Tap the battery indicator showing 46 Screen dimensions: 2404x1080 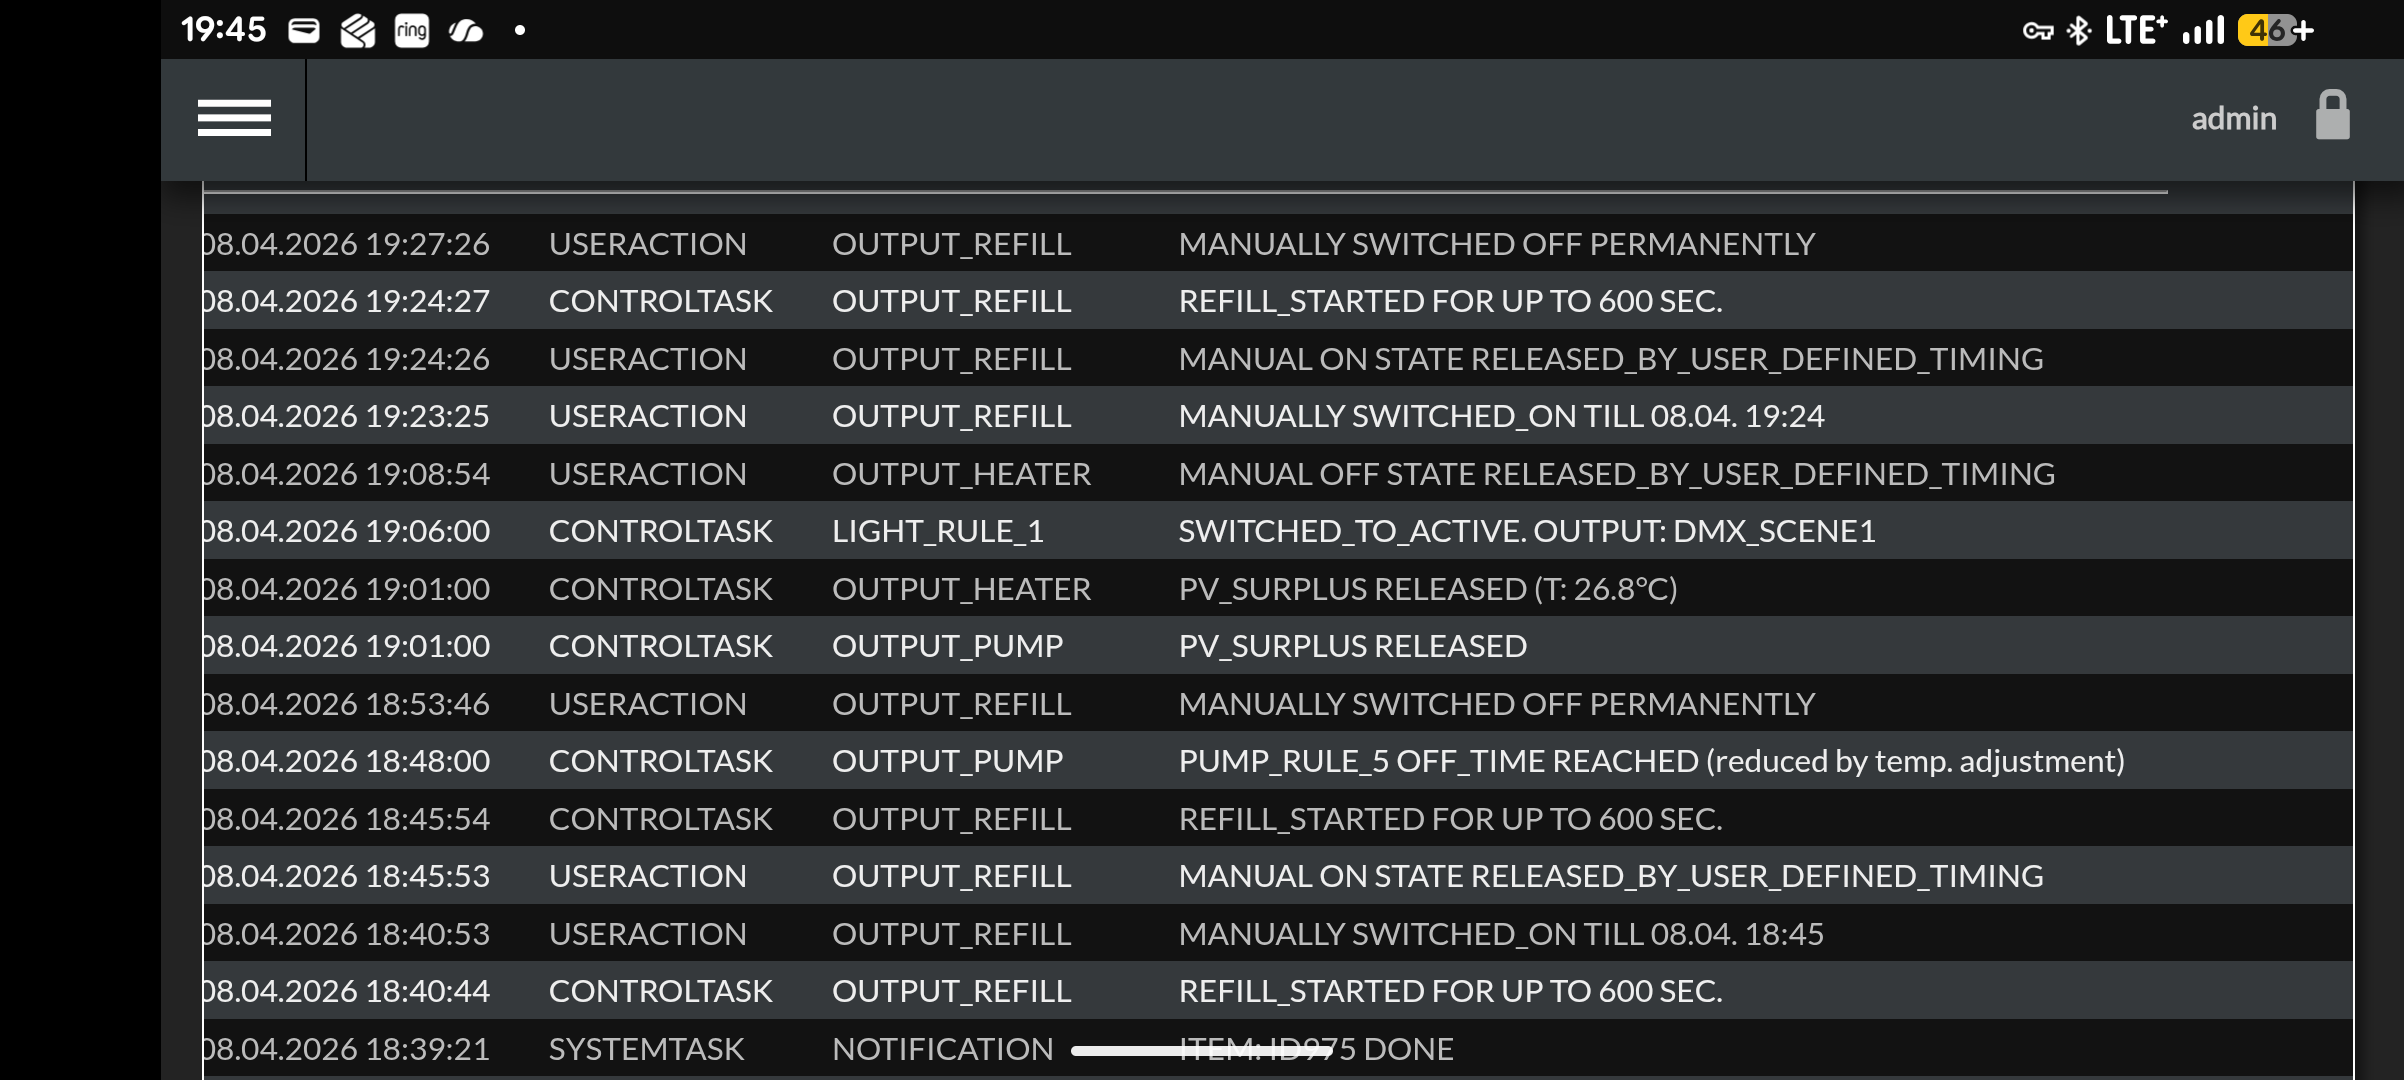(x=2275, y=31)
